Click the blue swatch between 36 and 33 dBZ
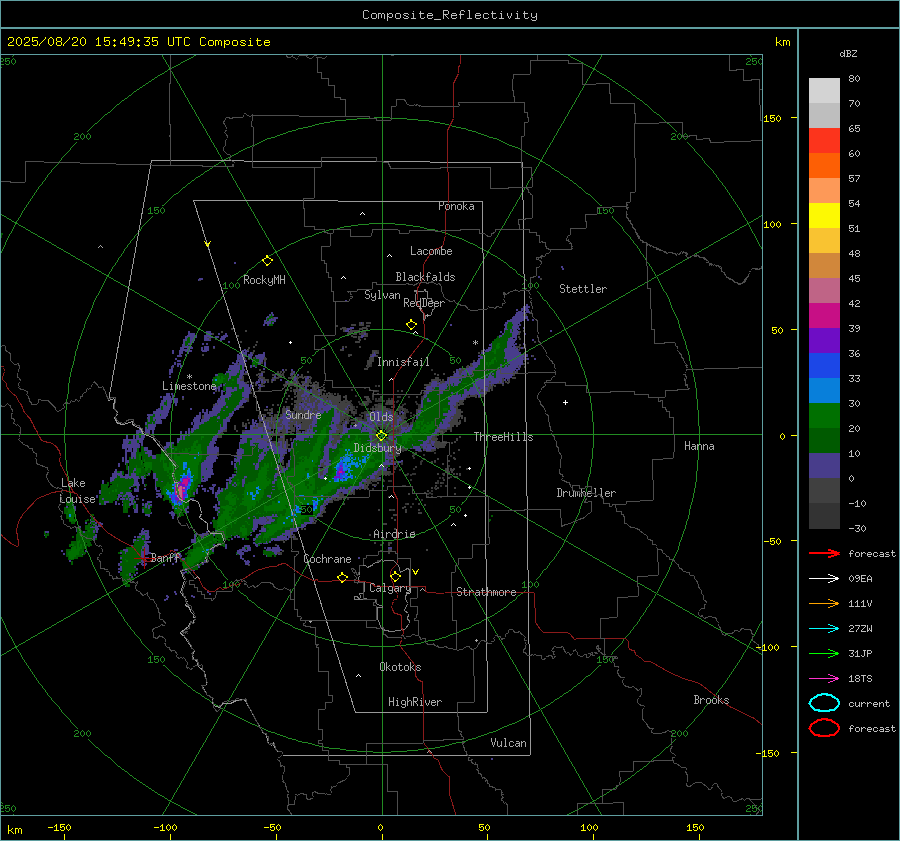This screenshot has height=841, width=900. click(x=824, y=366)
